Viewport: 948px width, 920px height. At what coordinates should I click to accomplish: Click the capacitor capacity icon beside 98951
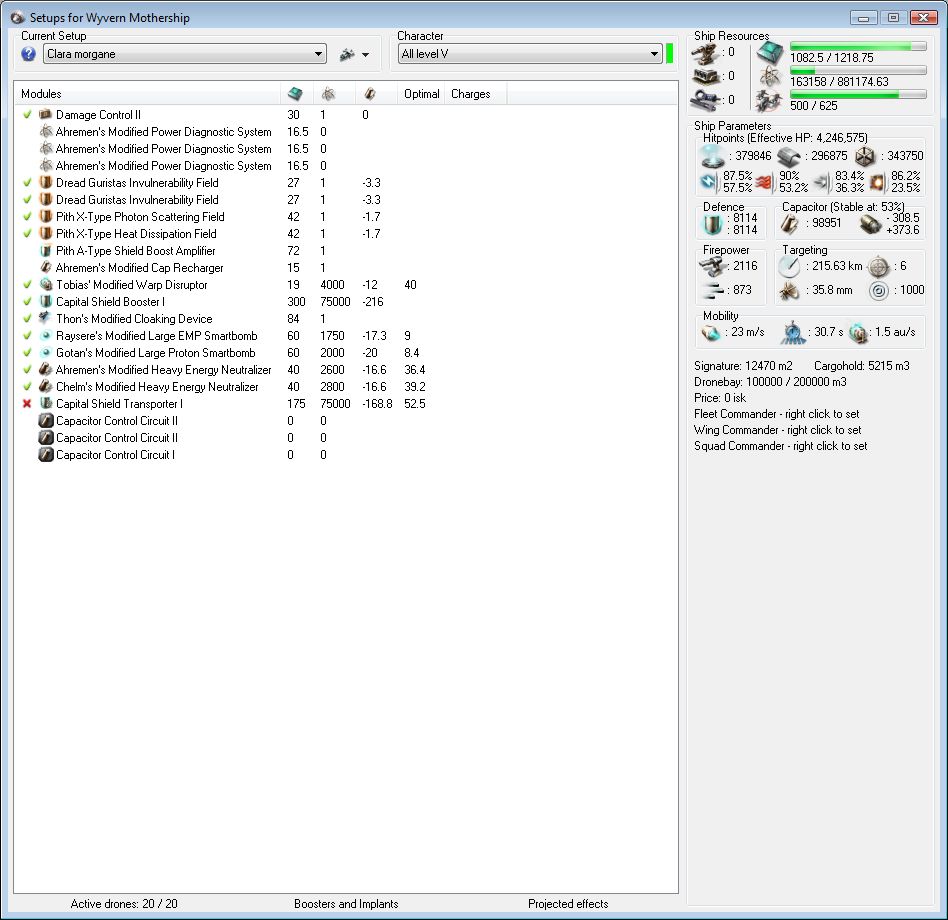click(789, 224)
